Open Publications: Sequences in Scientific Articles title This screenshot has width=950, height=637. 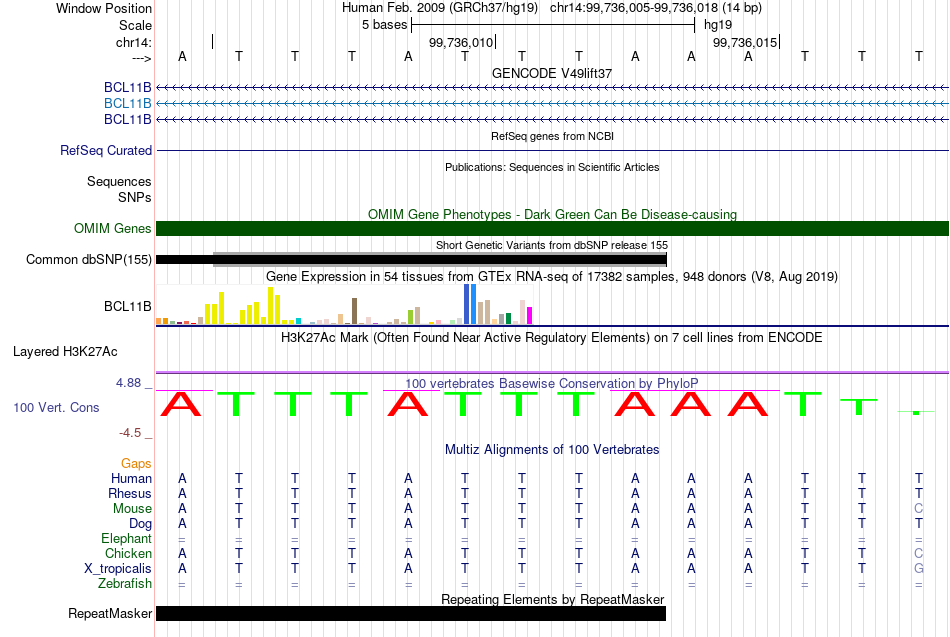tap(552, 167)
